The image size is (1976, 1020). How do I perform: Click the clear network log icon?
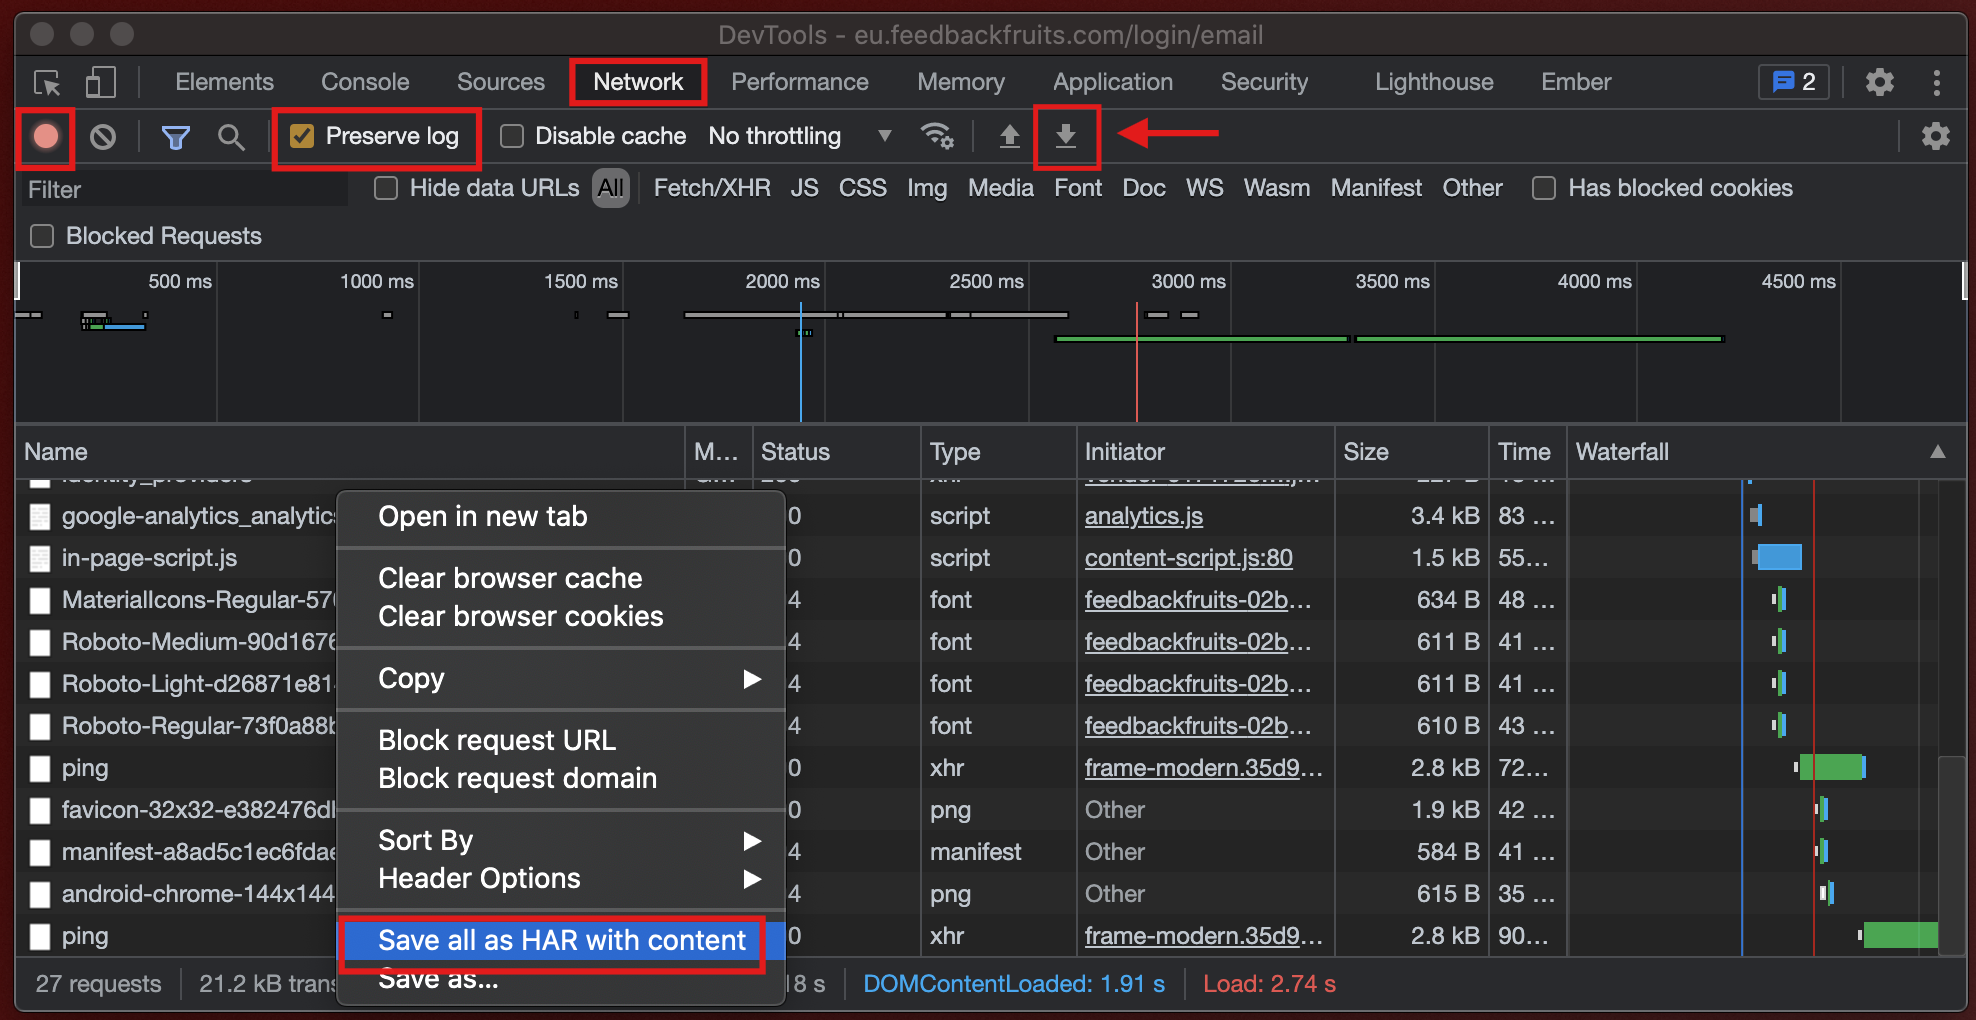(102, 136)
